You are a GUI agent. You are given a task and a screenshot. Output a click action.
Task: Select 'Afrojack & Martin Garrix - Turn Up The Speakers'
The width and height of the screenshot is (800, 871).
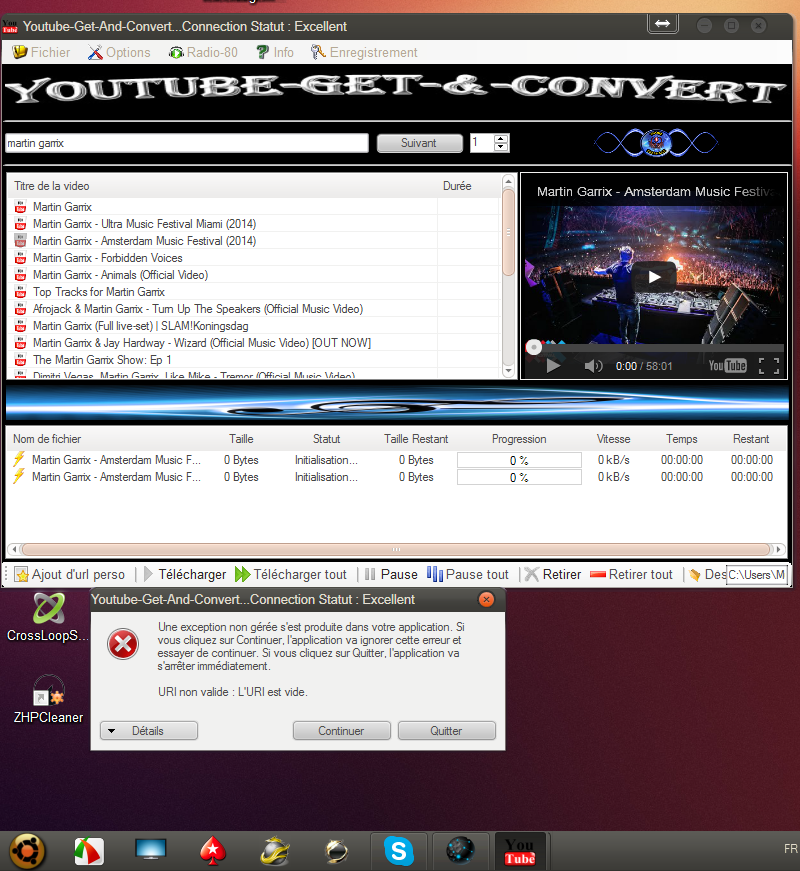(x=253, y=309)
